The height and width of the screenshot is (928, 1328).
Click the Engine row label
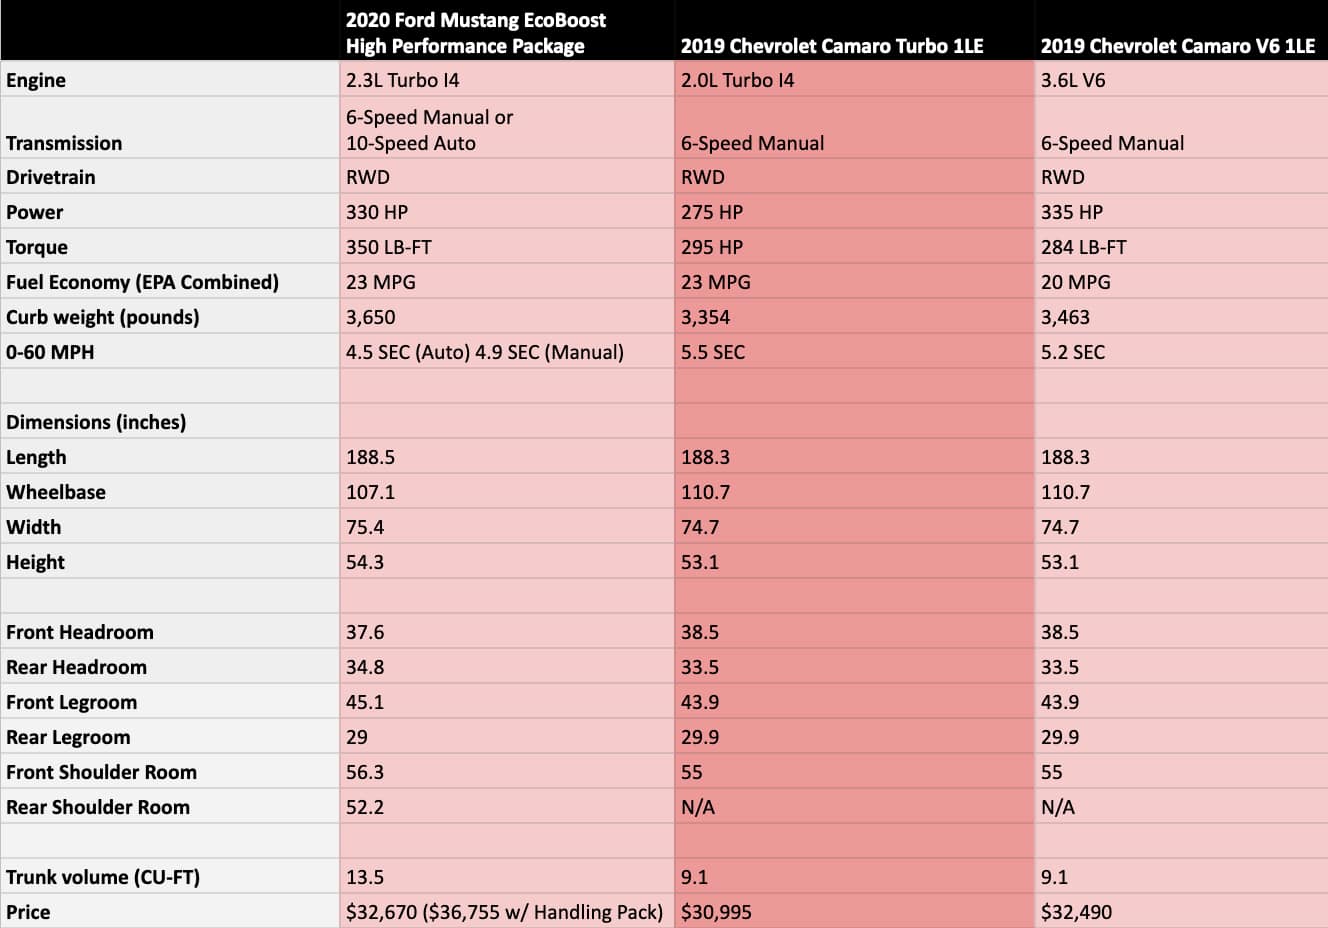point(170,80)
